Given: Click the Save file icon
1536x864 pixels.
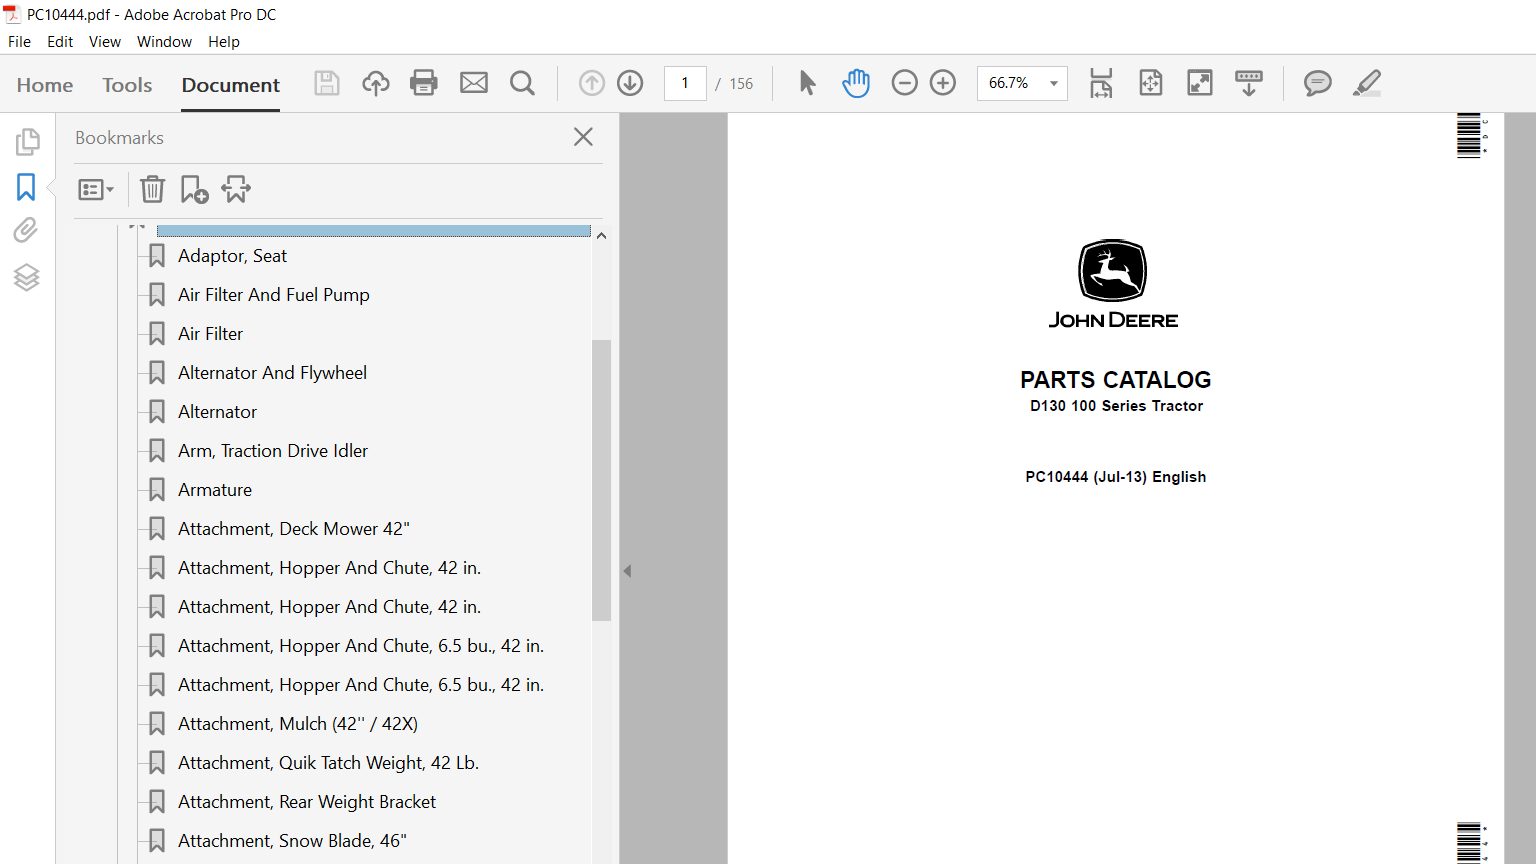Looking at the screenshot, I should click(327, 83).
